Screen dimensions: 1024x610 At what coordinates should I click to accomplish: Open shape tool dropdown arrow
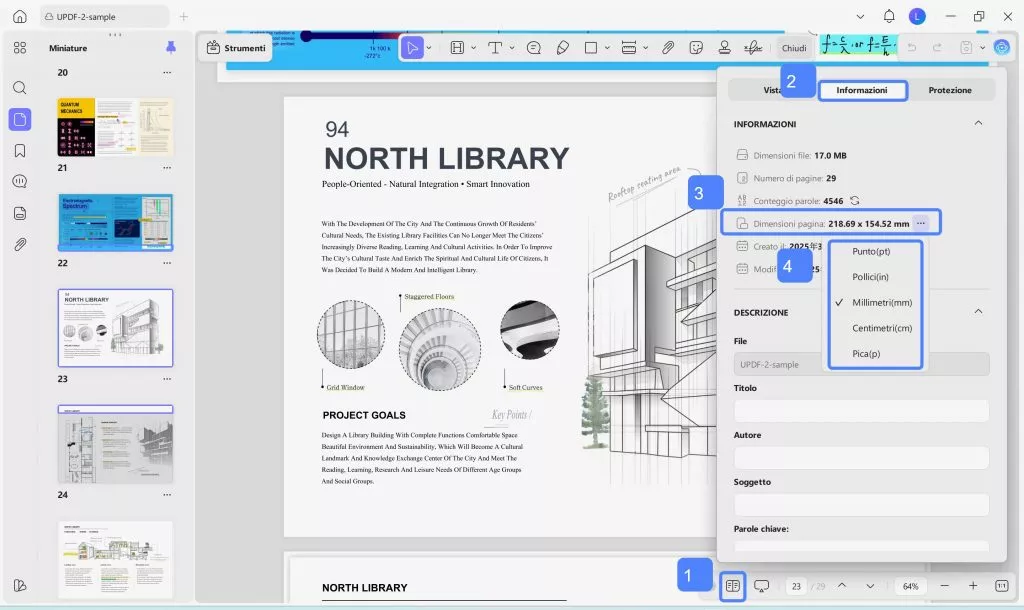point(607,48)
